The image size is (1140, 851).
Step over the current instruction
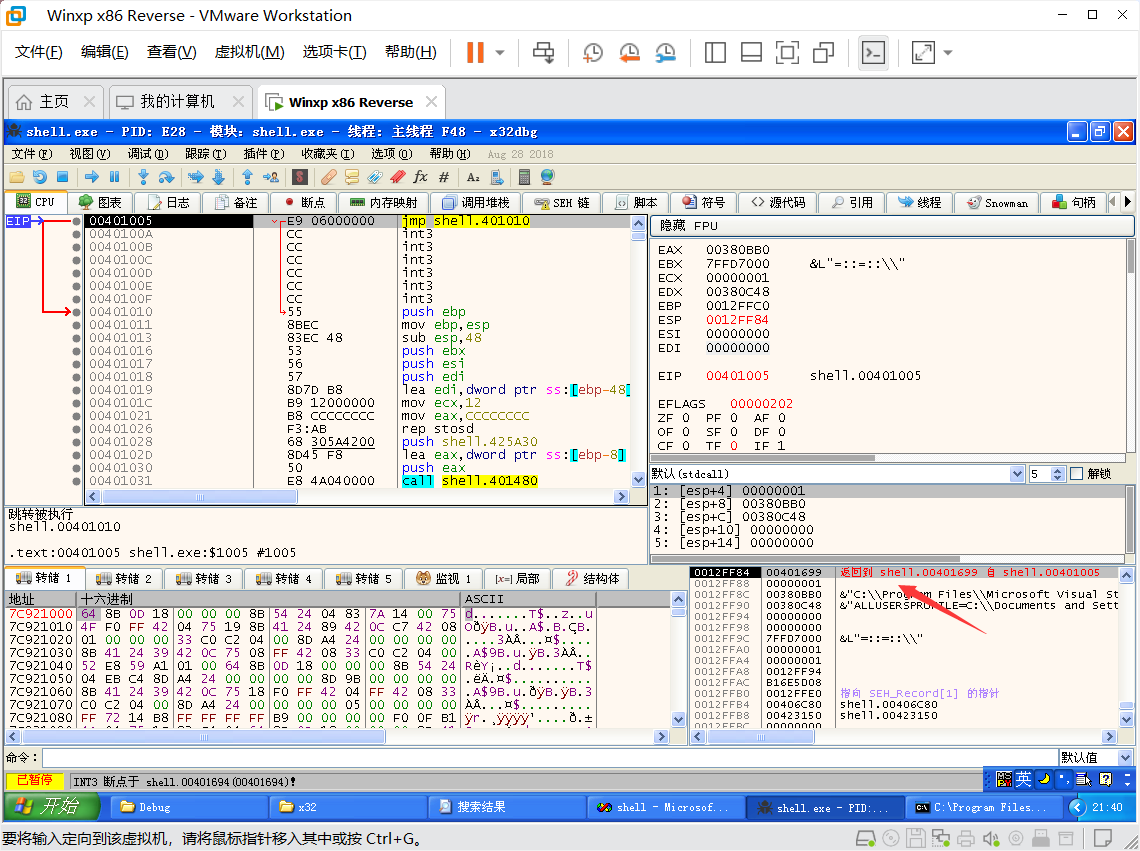(x=166, y=177)
